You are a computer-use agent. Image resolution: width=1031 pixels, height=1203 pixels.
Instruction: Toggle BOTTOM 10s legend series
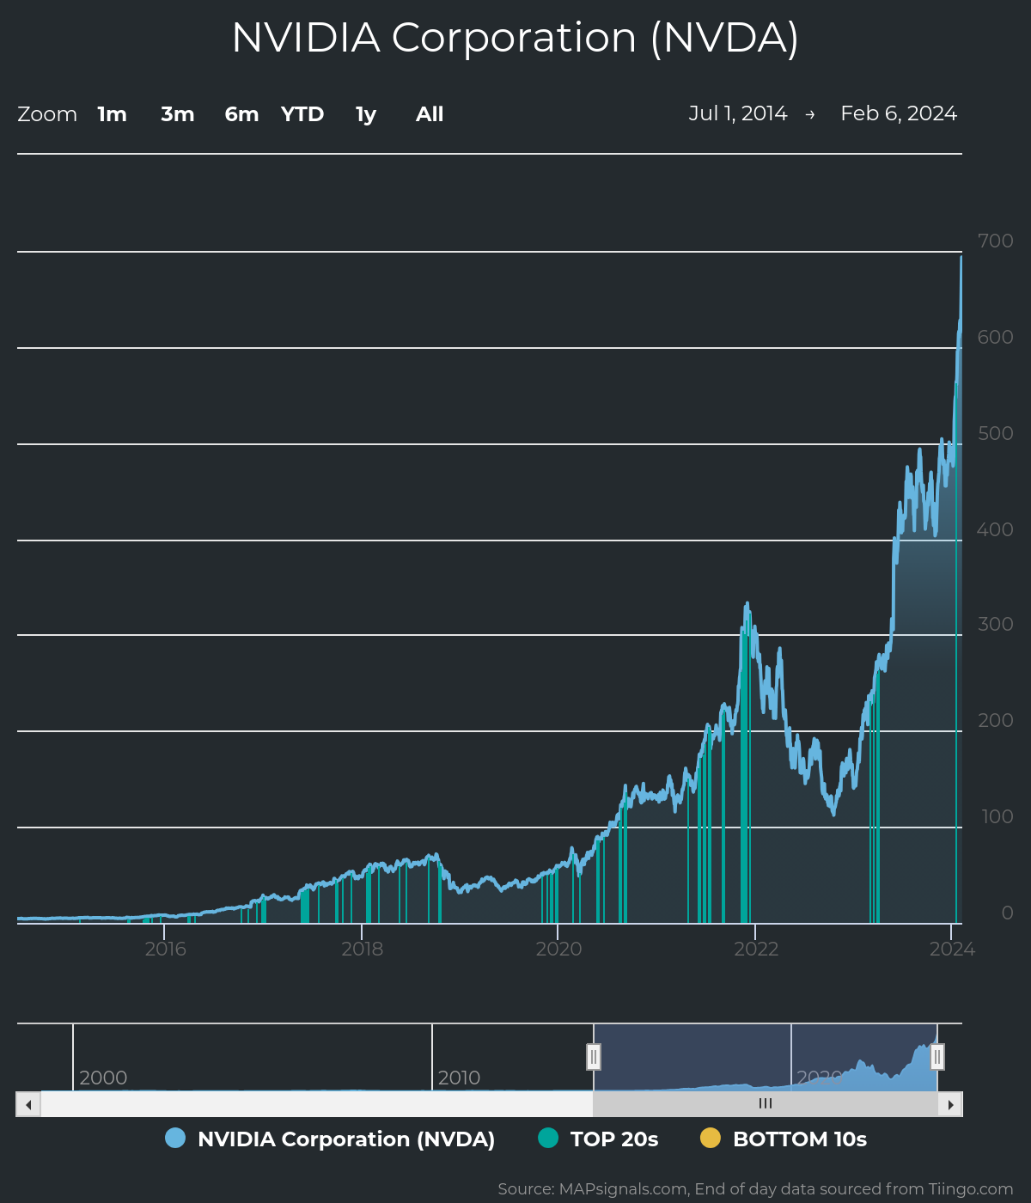(x=783, y=1139)
